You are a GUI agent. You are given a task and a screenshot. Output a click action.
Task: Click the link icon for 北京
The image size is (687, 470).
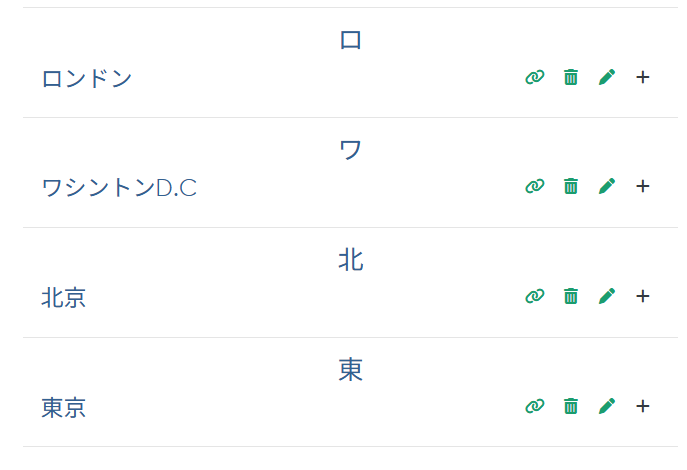[x=535, y=296]
